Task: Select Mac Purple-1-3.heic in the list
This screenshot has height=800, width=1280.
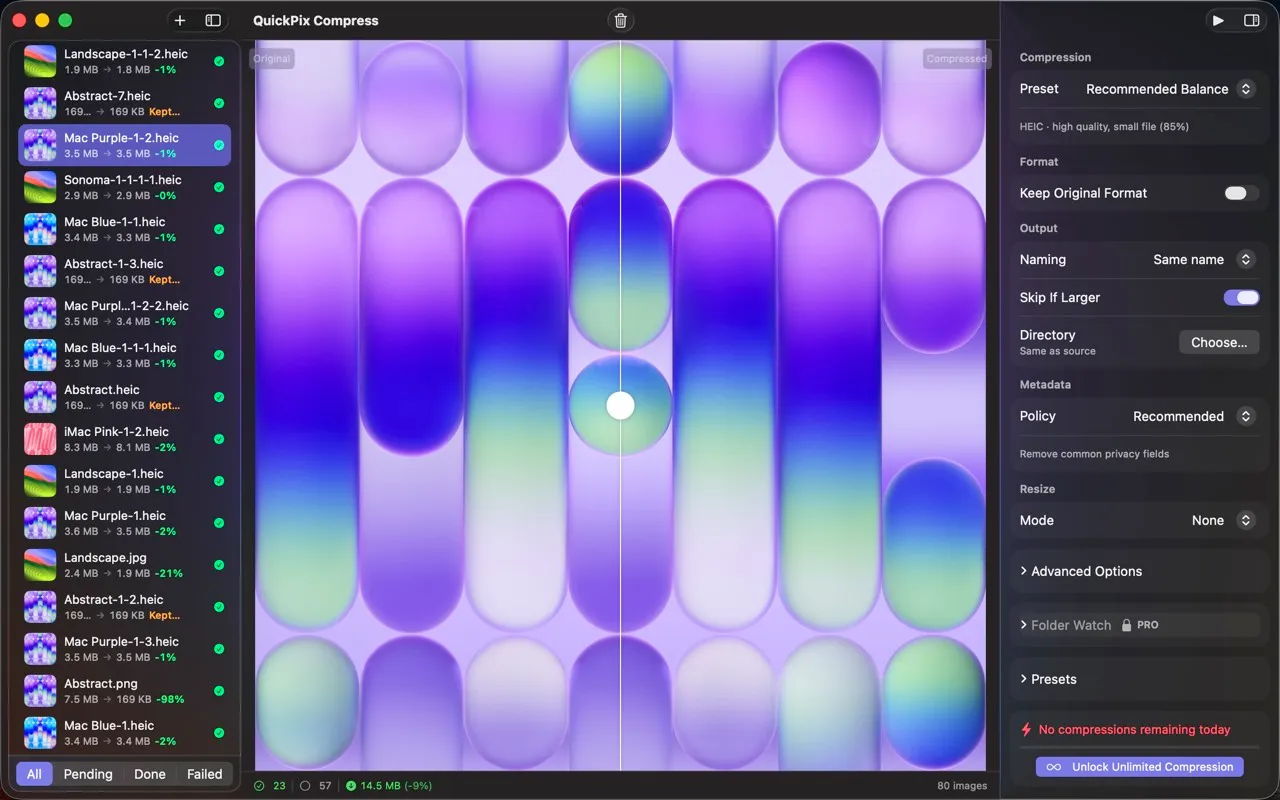Action: click(x=125, y=649)
